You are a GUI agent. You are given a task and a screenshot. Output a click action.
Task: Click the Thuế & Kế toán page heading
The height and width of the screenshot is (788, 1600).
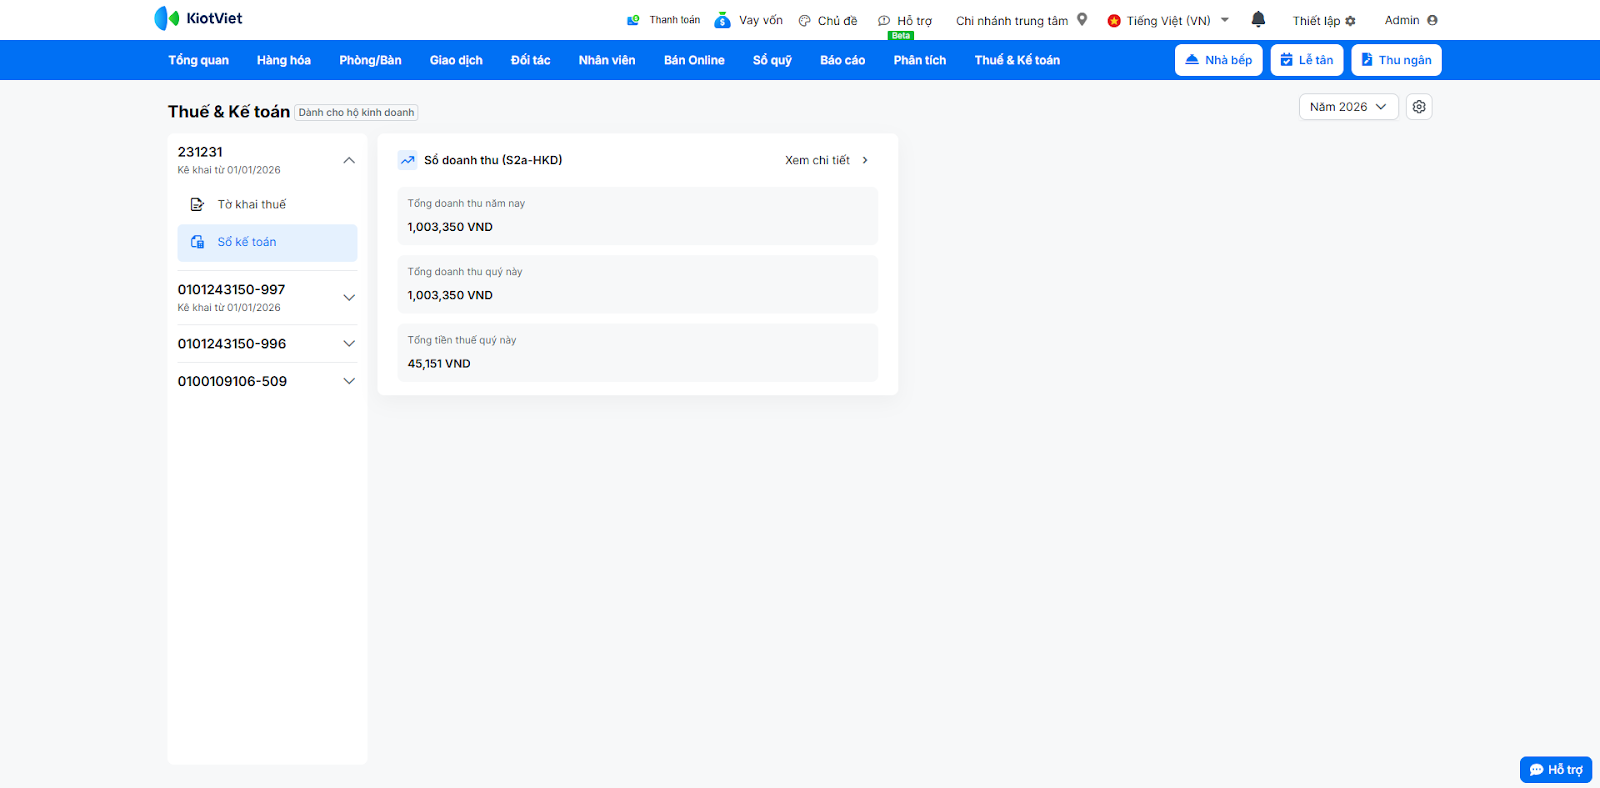229,111
